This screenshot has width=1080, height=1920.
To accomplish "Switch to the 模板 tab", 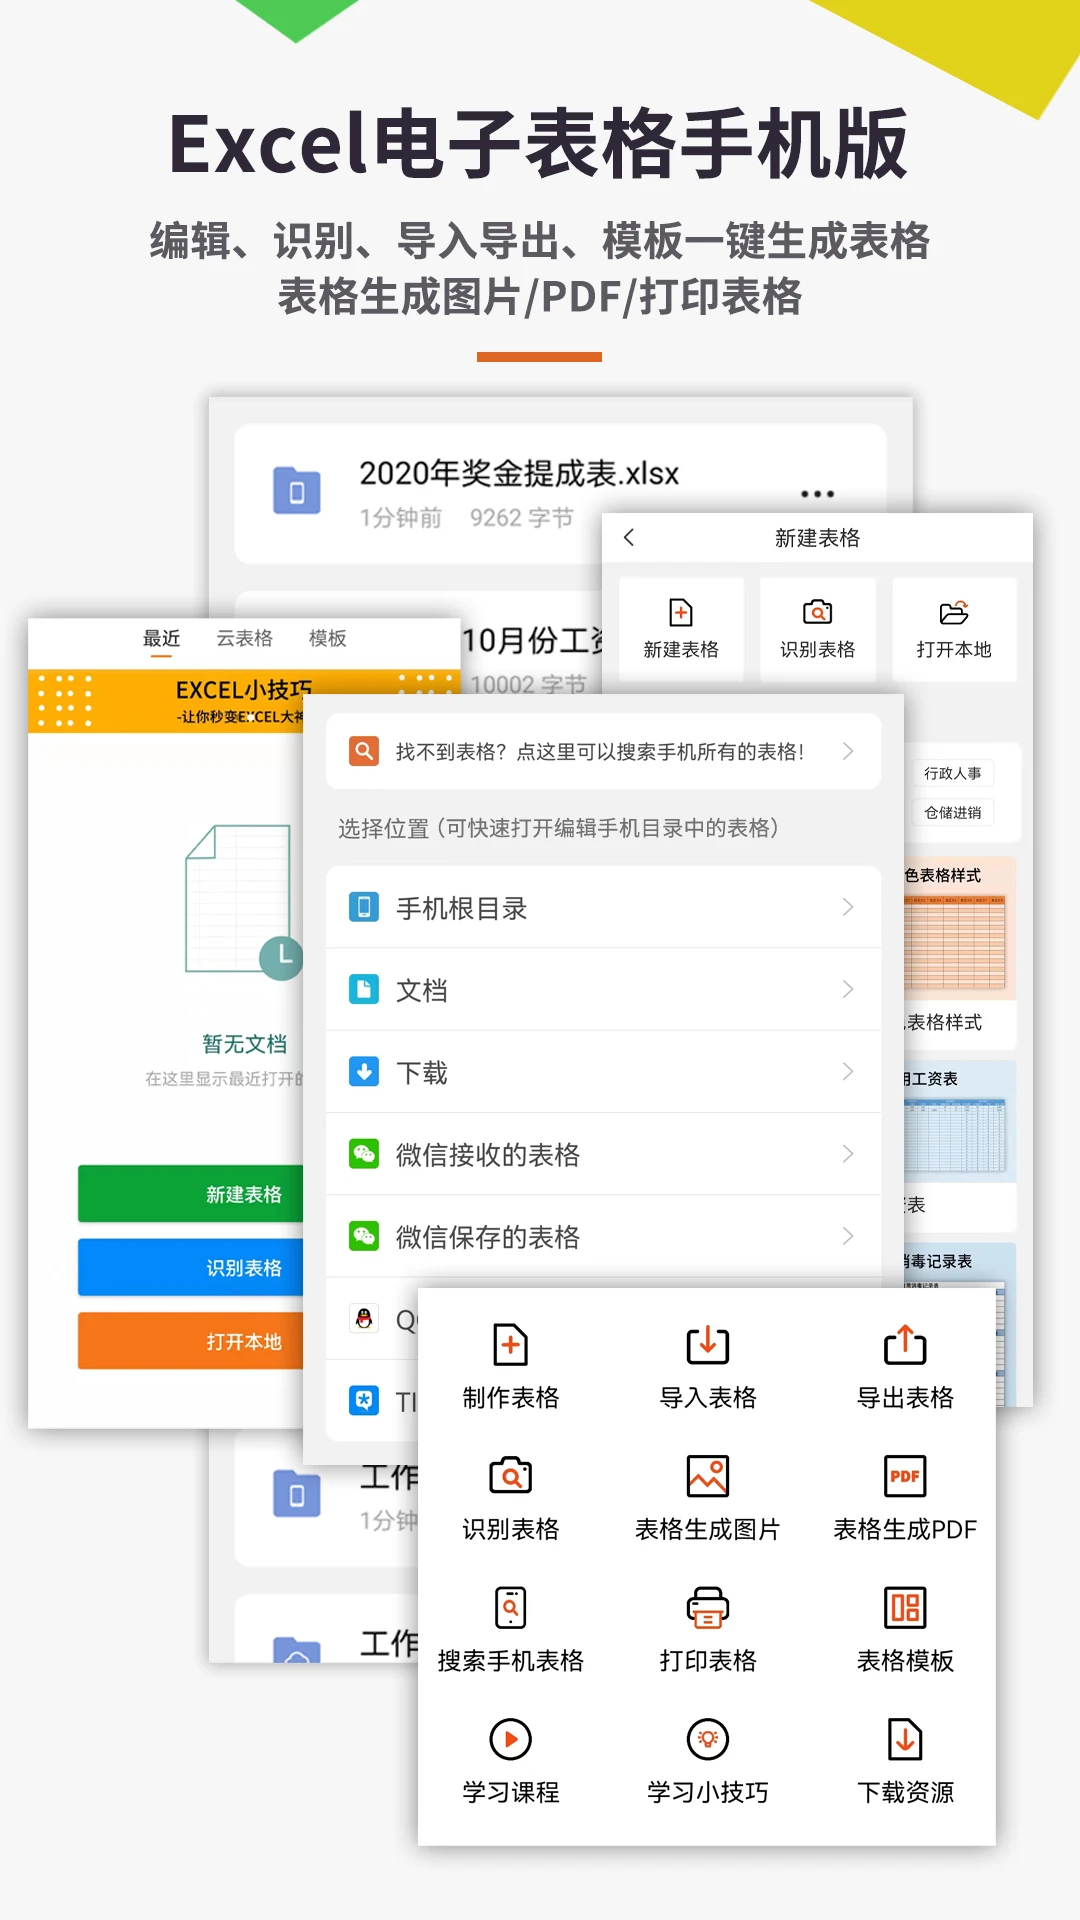I will (x=327, y=638).
